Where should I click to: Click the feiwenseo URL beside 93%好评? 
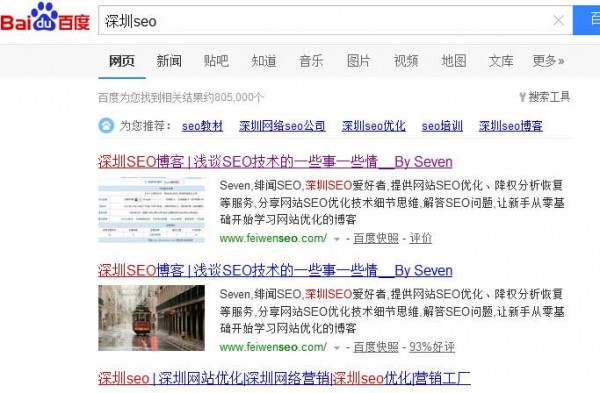(273, 347)
